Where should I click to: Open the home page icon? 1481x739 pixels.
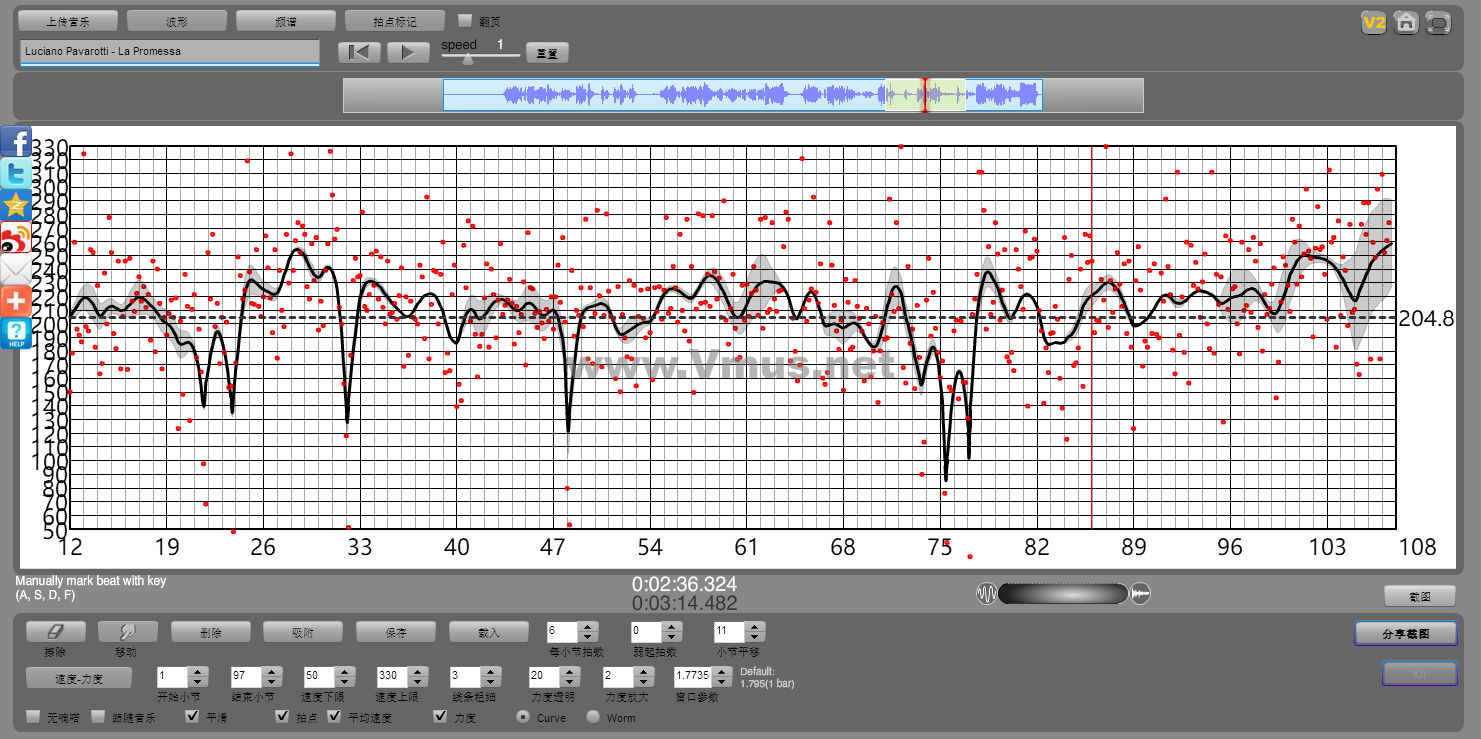coord(1406,23)
